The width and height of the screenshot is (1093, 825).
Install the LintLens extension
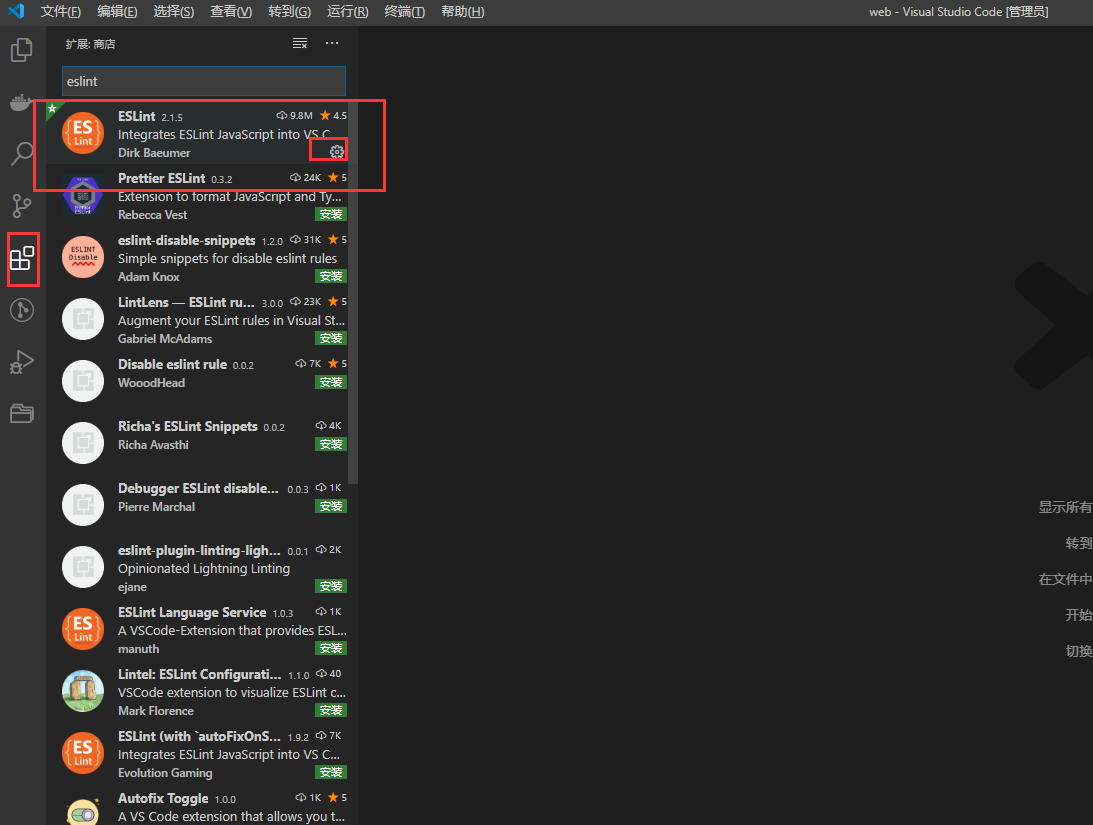tap(330, 338)
